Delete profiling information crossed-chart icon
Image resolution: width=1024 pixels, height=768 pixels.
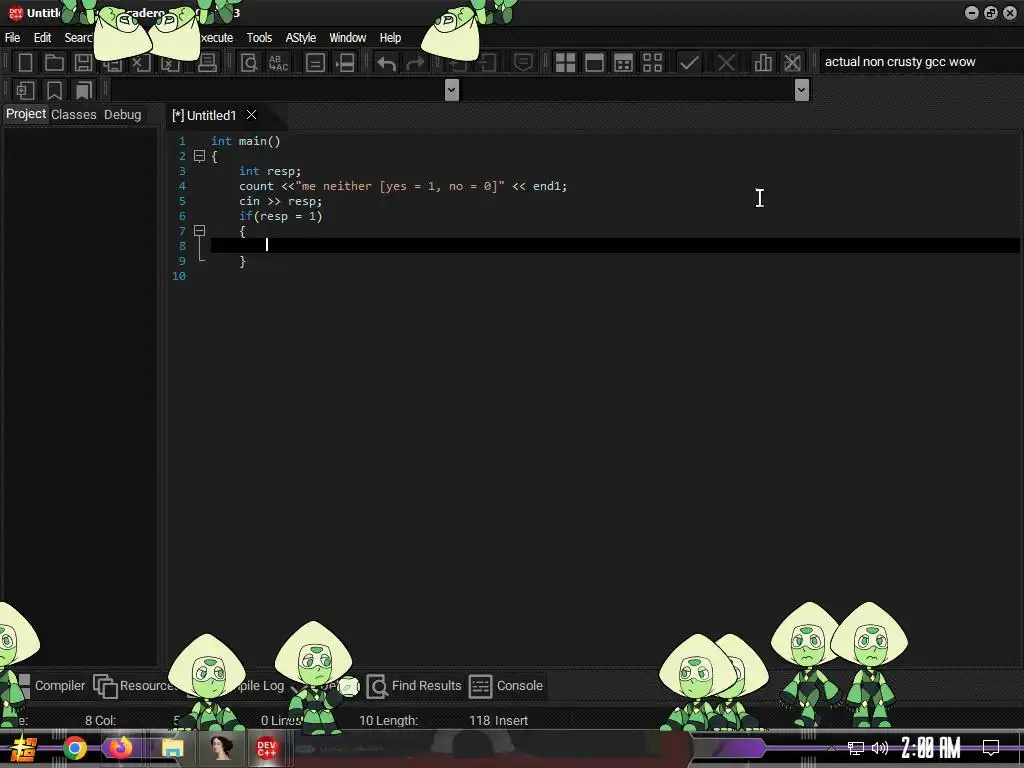[792, 63]
